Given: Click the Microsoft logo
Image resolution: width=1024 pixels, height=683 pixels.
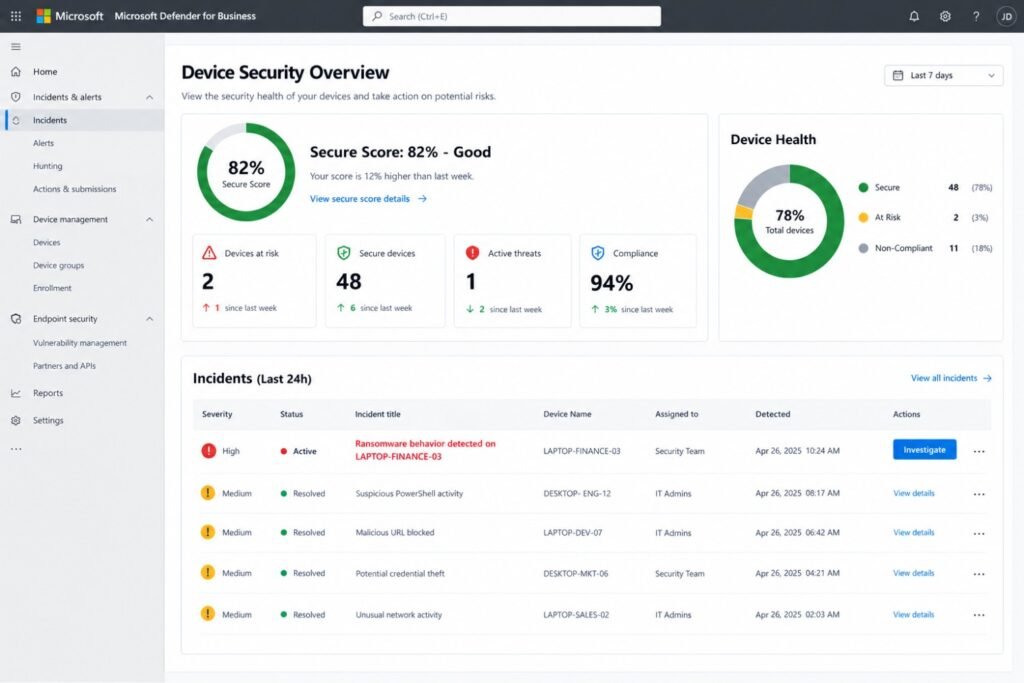Looking at the screenshot, I should coord(43,16).
